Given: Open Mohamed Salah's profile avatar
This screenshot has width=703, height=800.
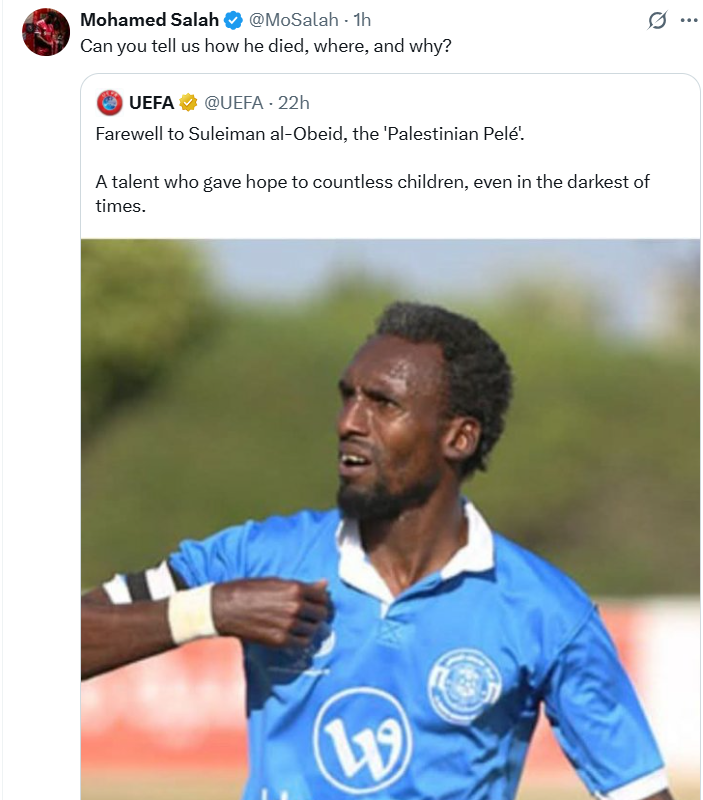Looking at the screenshot, I should pyautogui.click(x=45, y=32).
